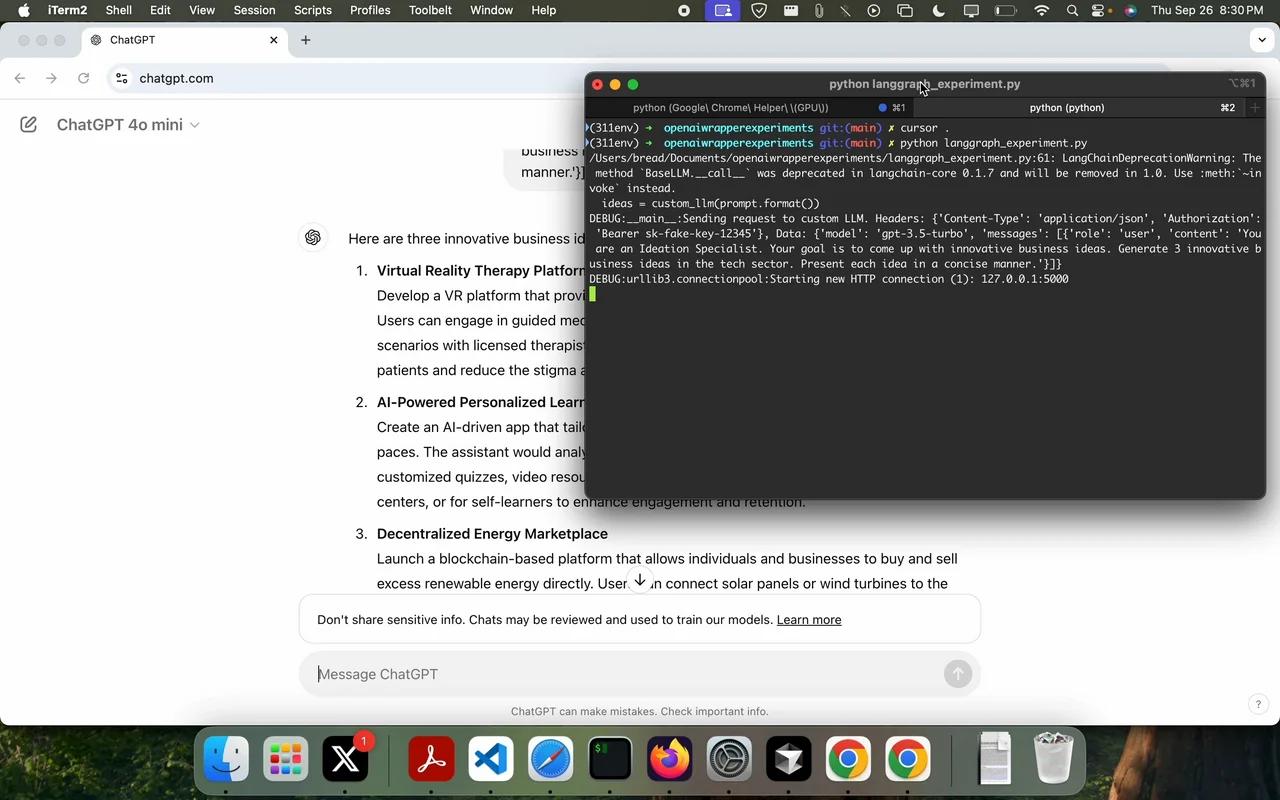This screenshot has height=800, width=1280.
Task: Open Safari from the Dock
Action: click(548, 760)
